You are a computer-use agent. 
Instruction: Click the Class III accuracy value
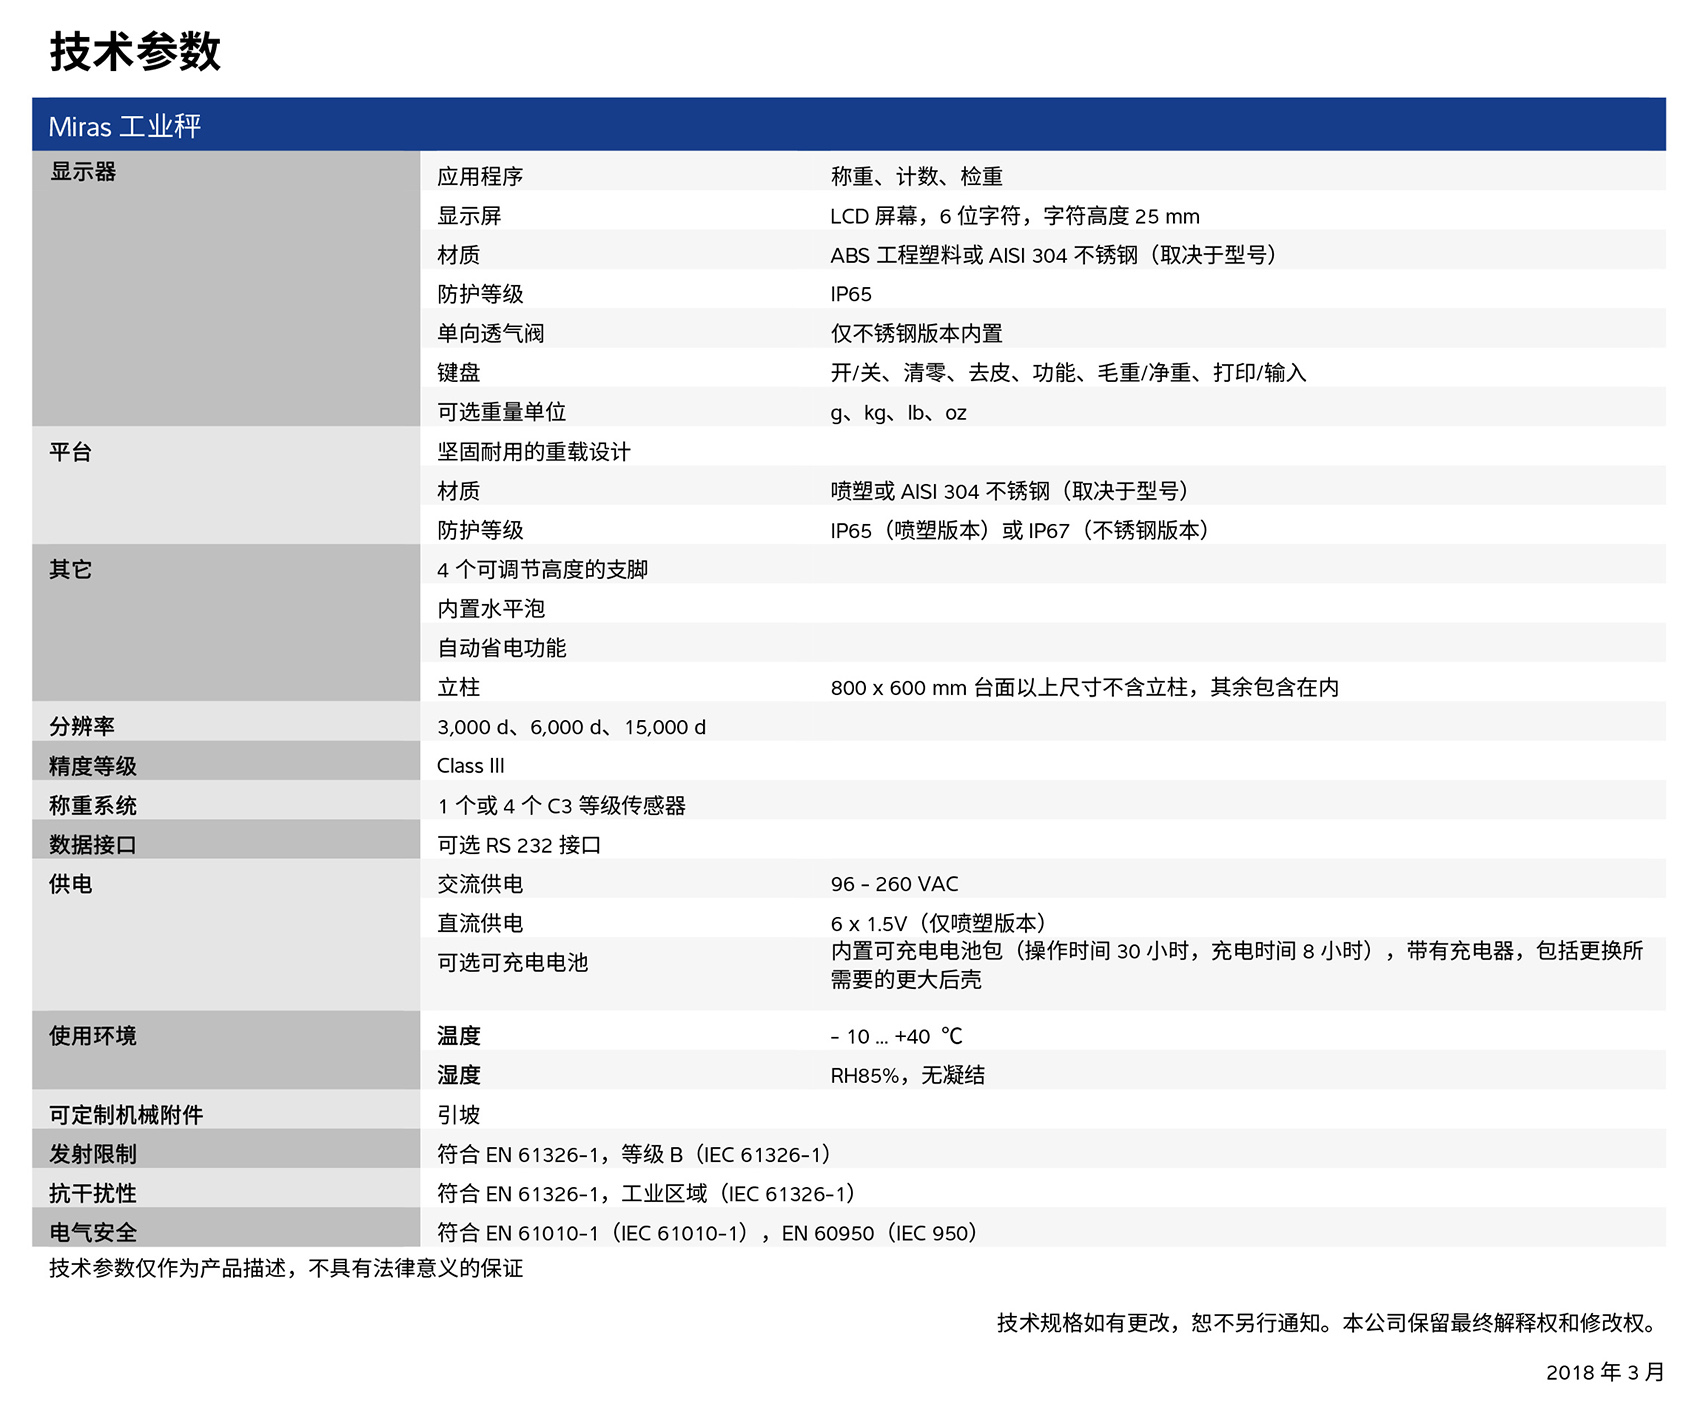pos(471,766)
